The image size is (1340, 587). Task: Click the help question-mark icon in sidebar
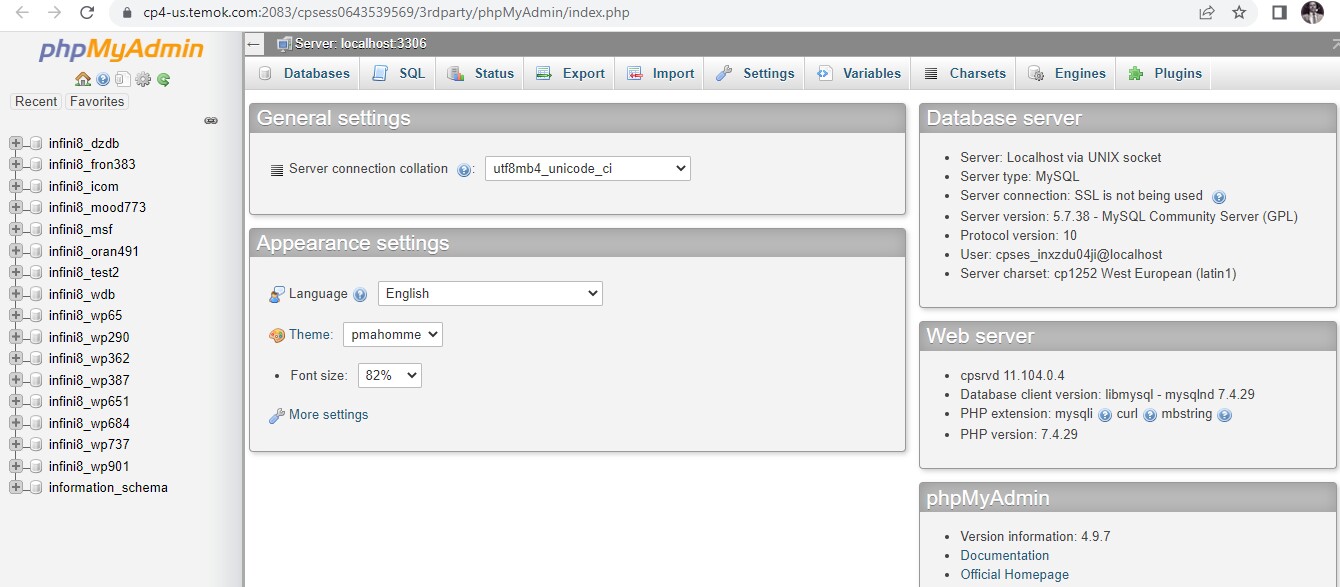tap(102, 79)
